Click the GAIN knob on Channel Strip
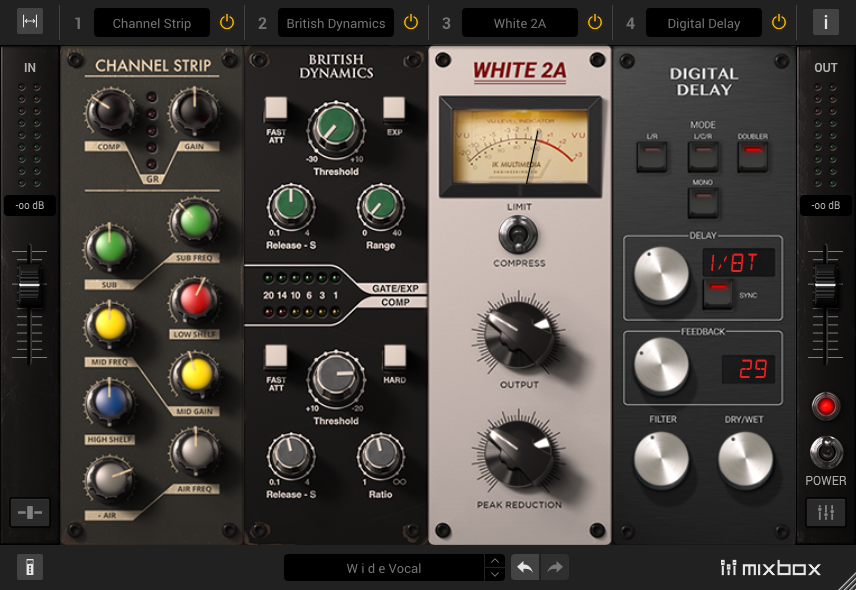856x590 pixels. (x=194, y=112)
